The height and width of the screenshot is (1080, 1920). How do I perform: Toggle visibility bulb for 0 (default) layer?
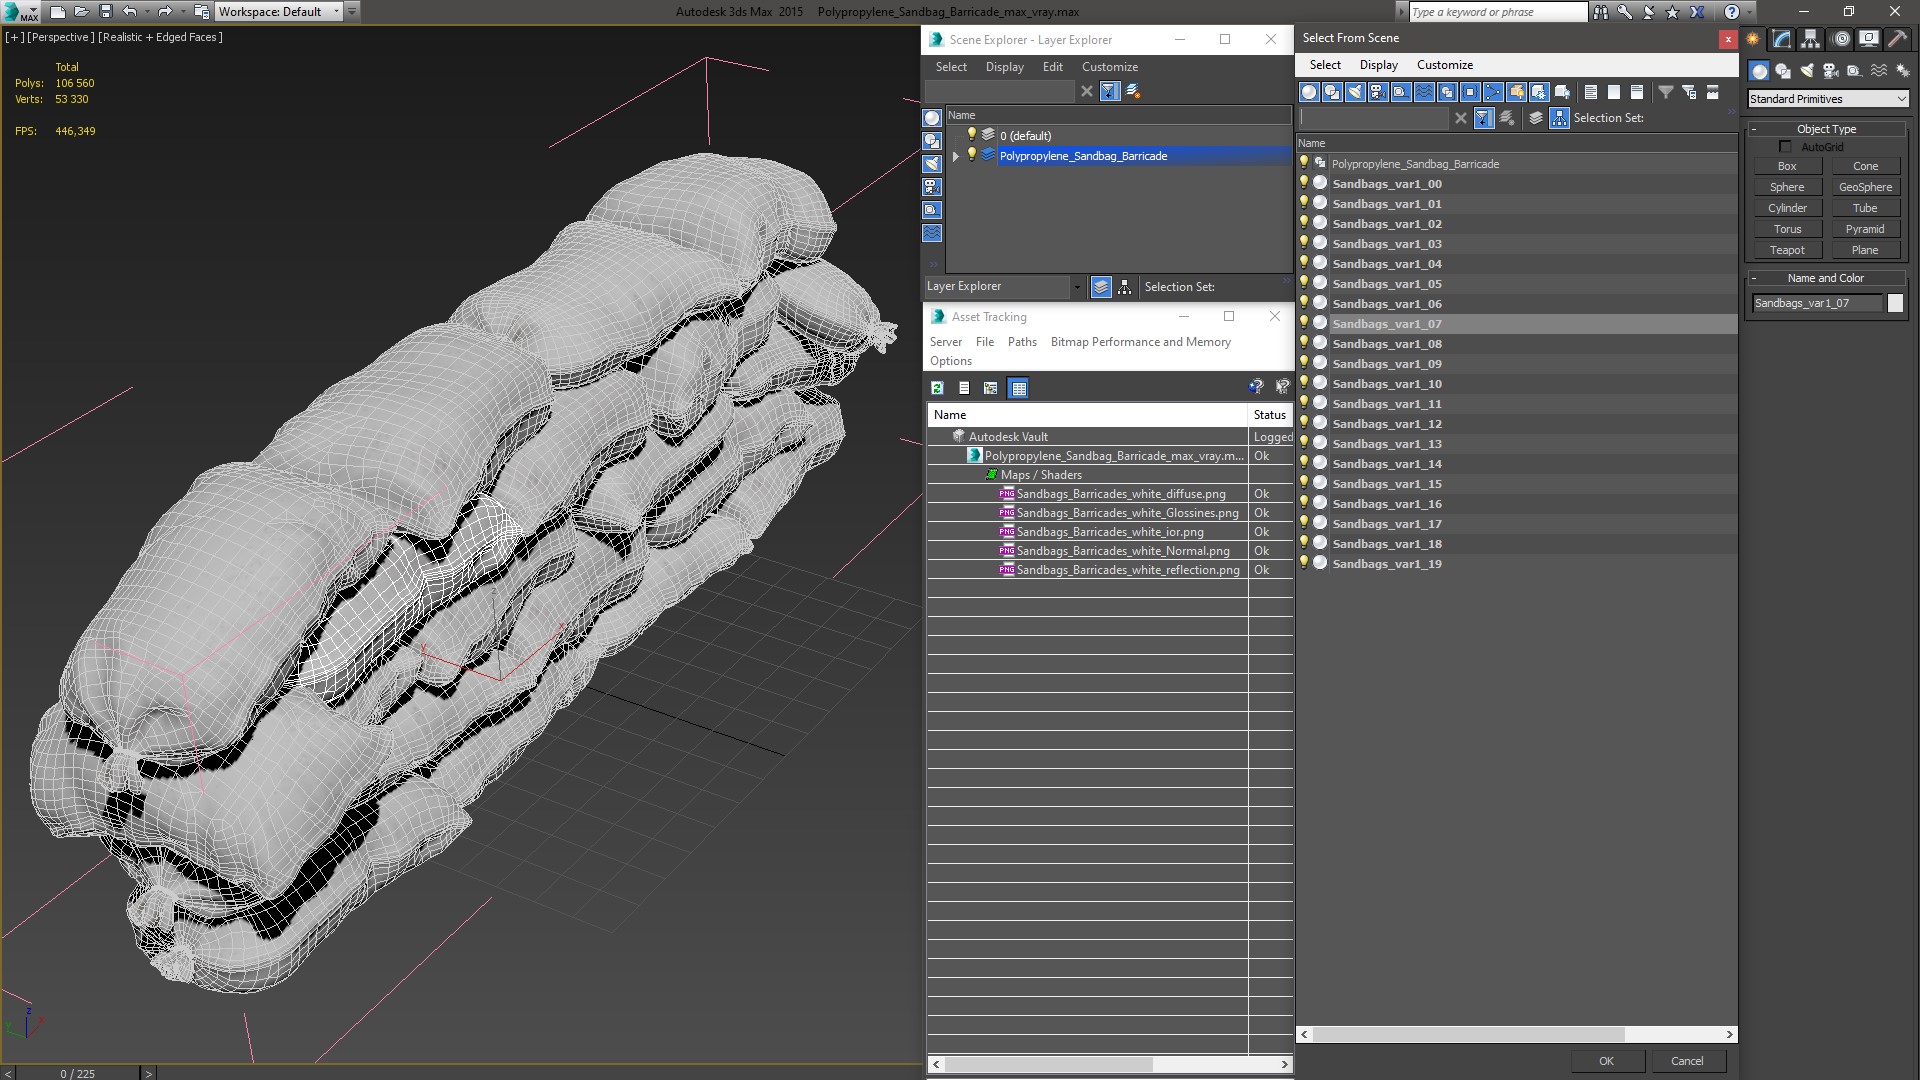(971, 135)
